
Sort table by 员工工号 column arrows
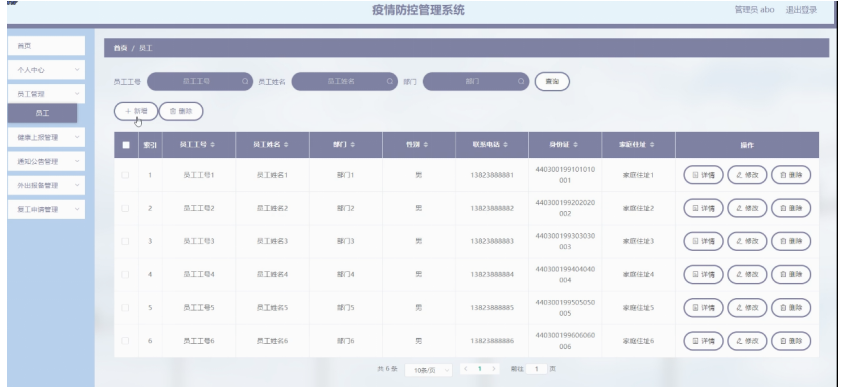click(x=213, y=145)
